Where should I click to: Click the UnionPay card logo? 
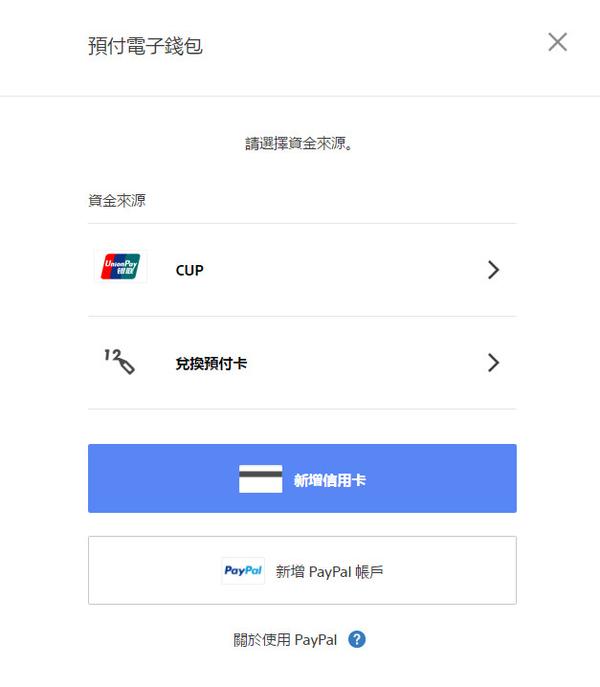click(x=121, y=266)
